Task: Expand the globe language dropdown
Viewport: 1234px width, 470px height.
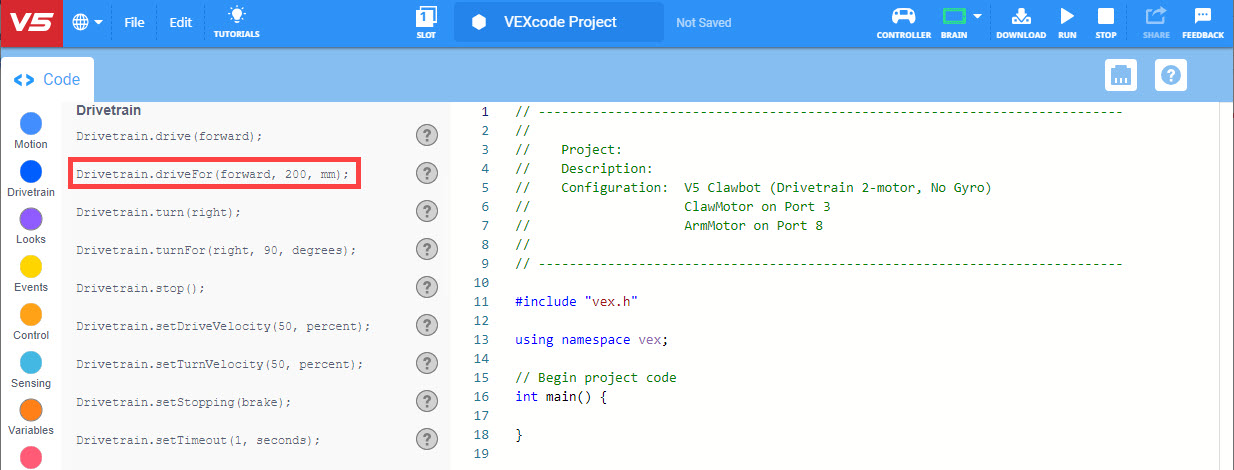Action: tap(88, 23)
